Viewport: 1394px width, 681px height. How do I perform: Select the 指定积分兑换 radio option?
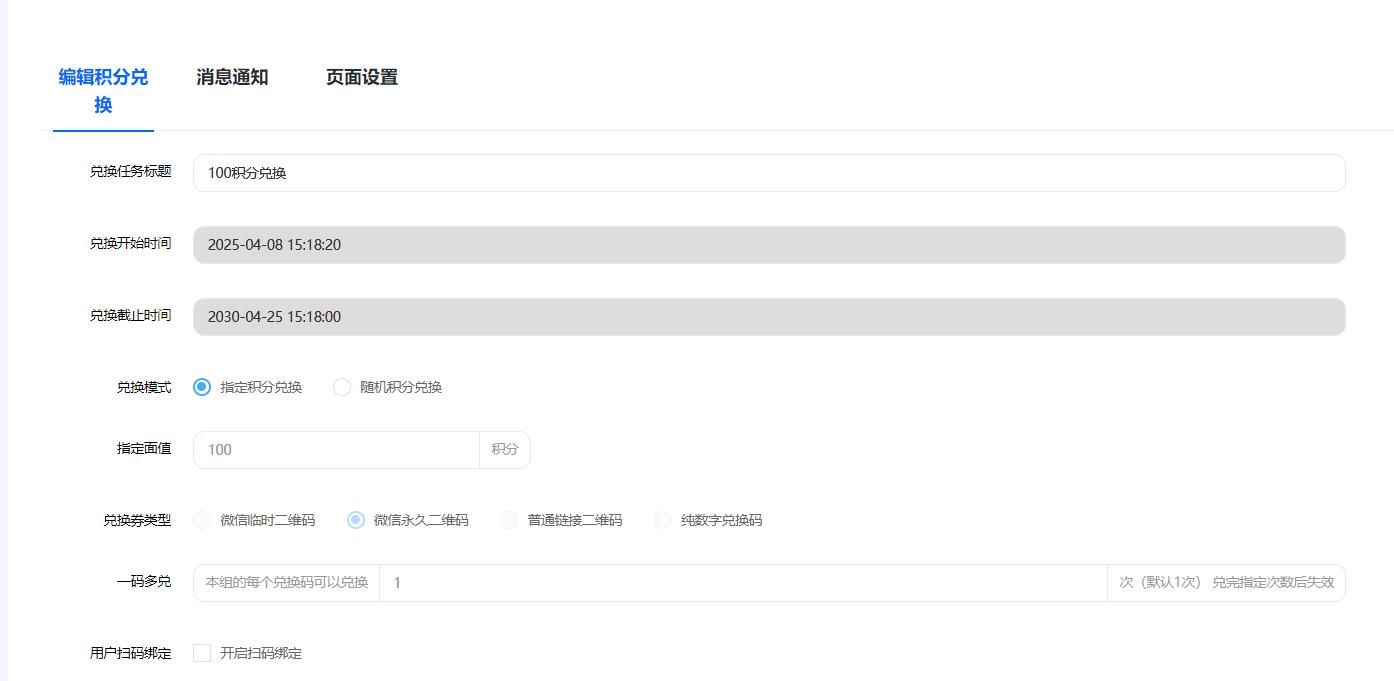202,387
